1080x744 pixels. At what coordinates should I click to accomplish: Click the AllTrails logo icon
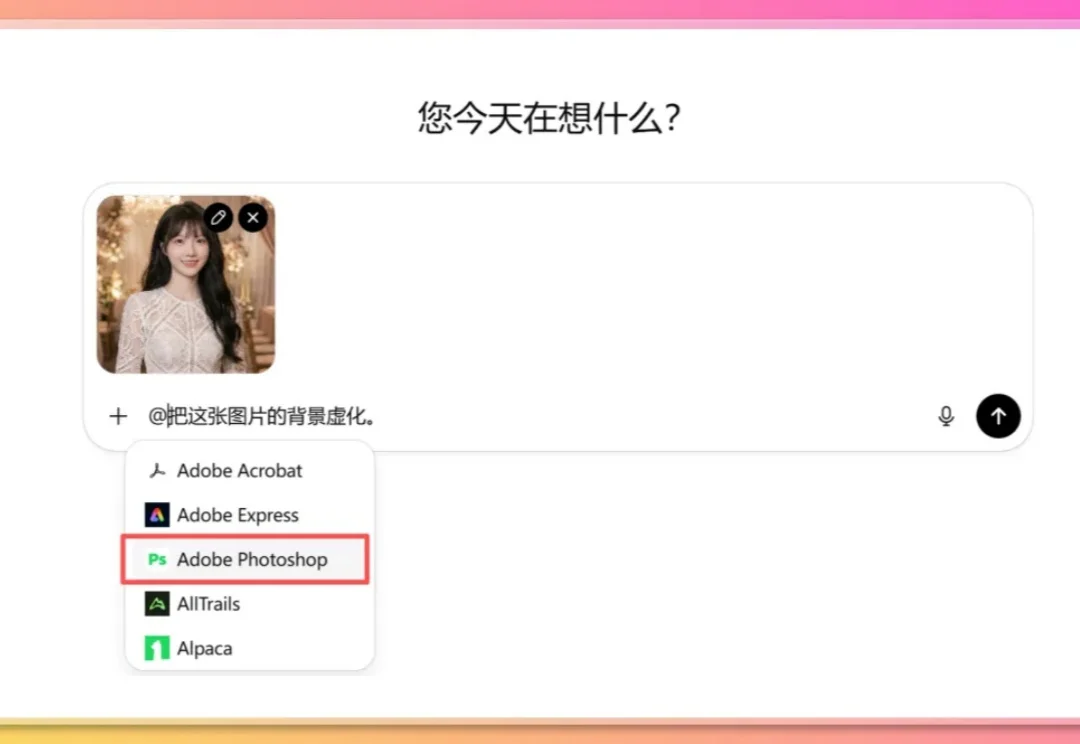(x=157, y=604)
